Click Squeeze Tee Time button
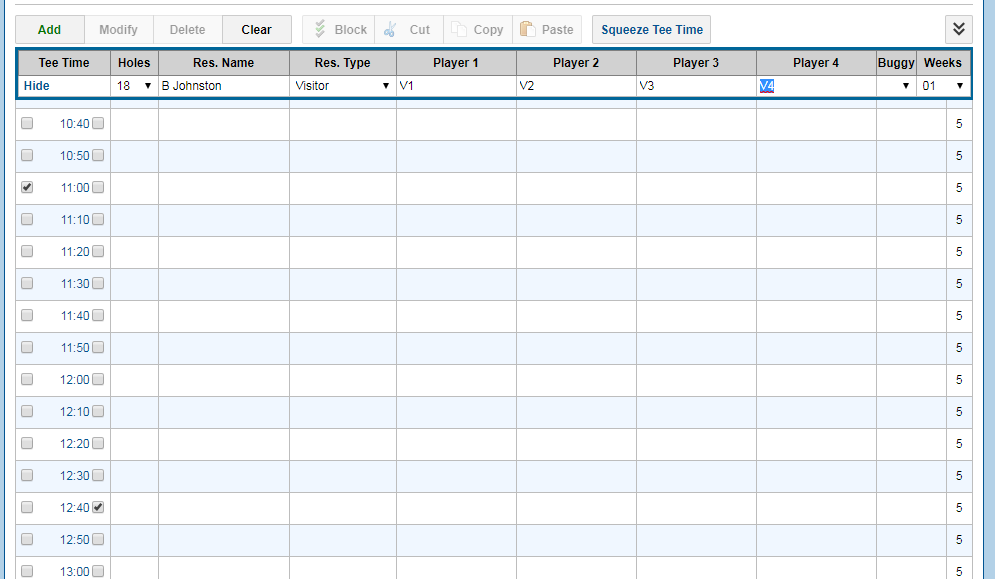Viewport: 995px width, 579px height. point(652,30)
